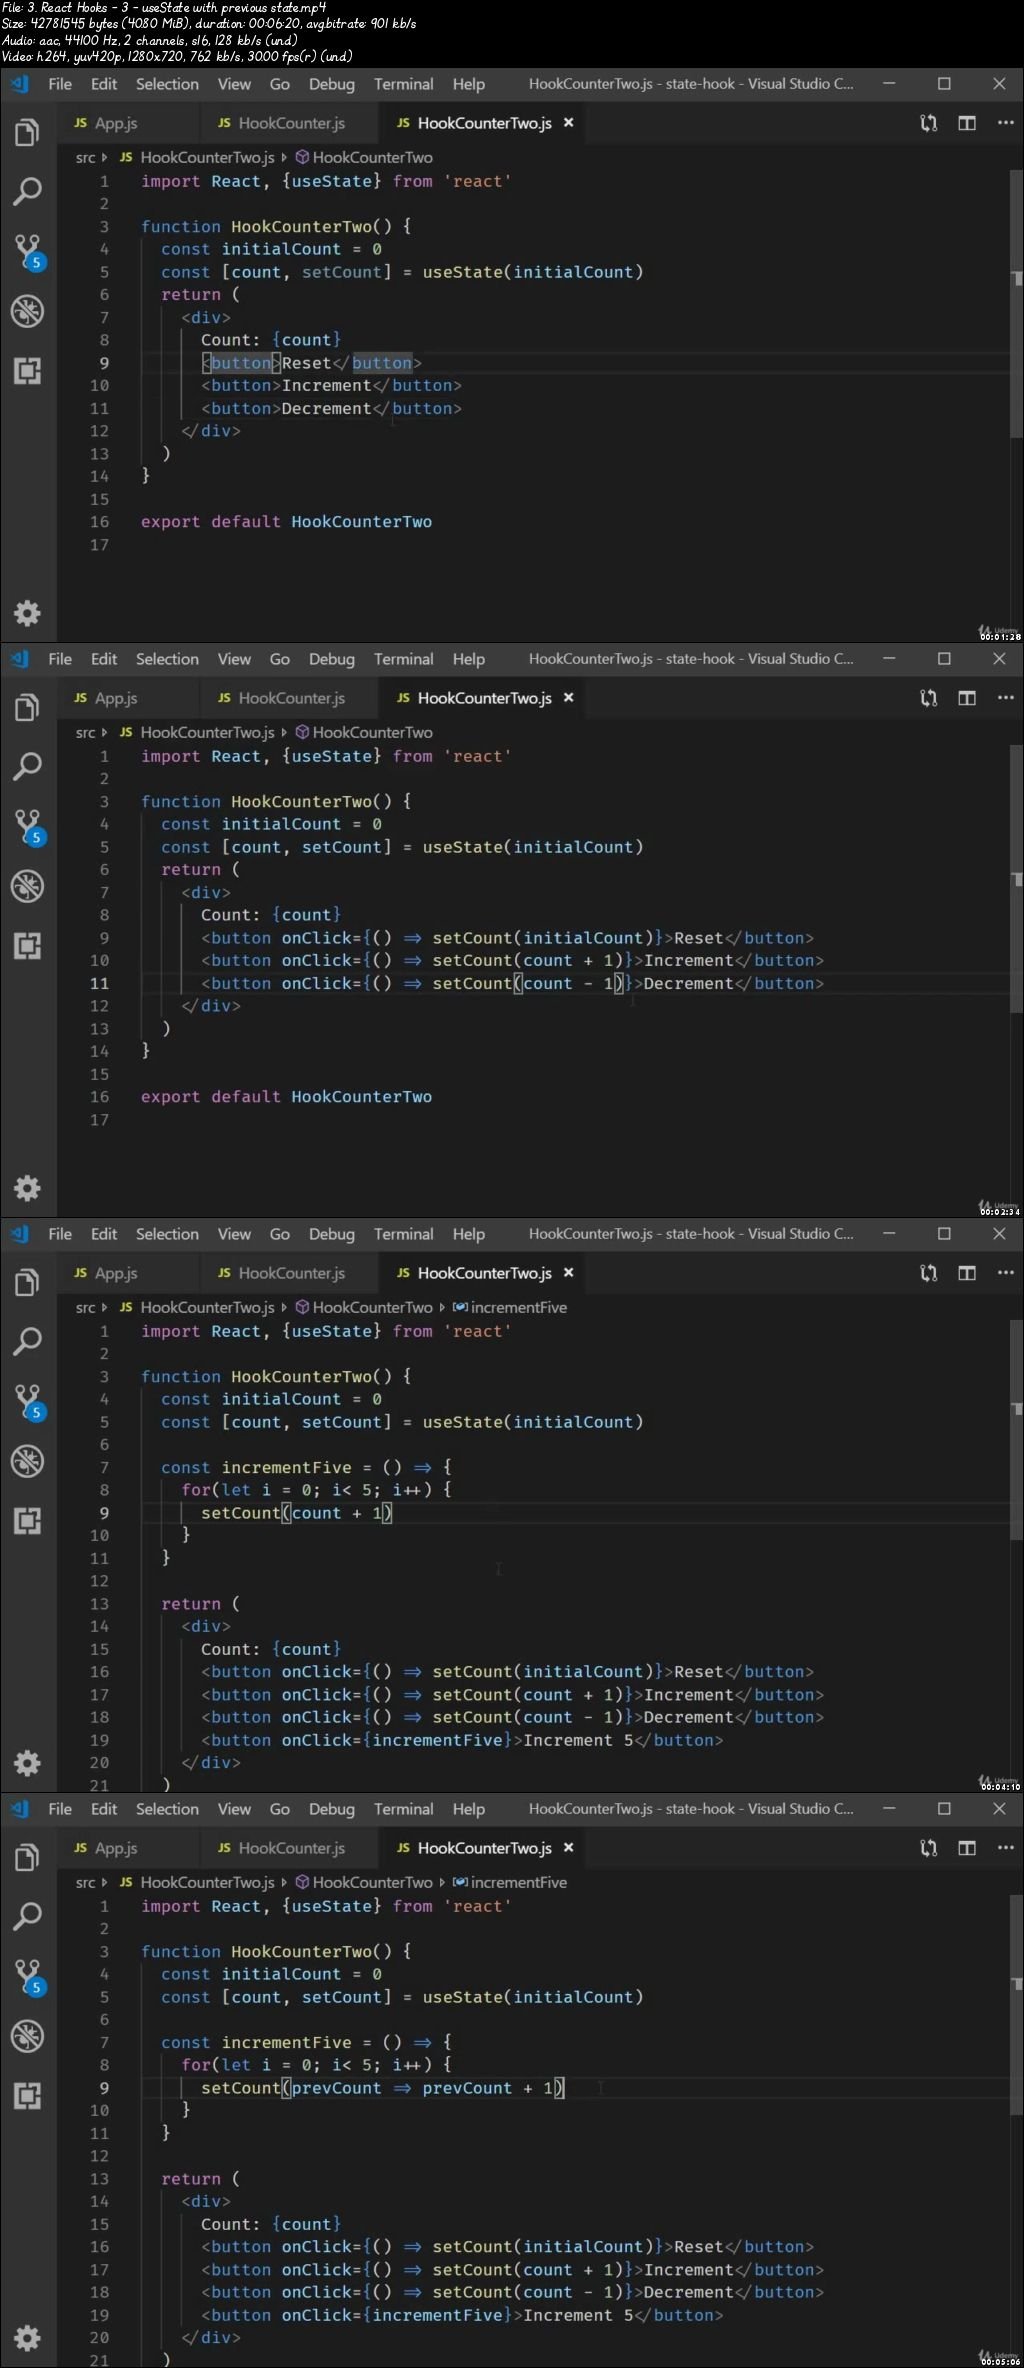Open Edit menu in the 00:04:10 frame
Image resolution: width=1024 pixels, height=2368 pixels.
tap(104, 1234)
